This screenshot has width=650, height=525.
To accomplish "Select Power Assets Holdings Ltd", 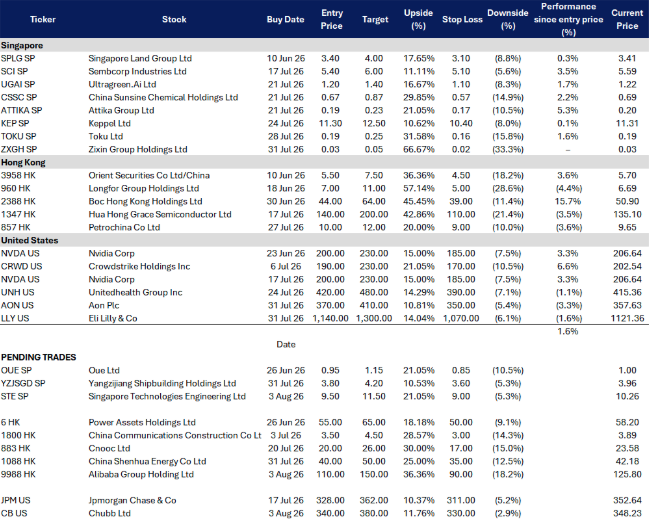I will 142,423.
